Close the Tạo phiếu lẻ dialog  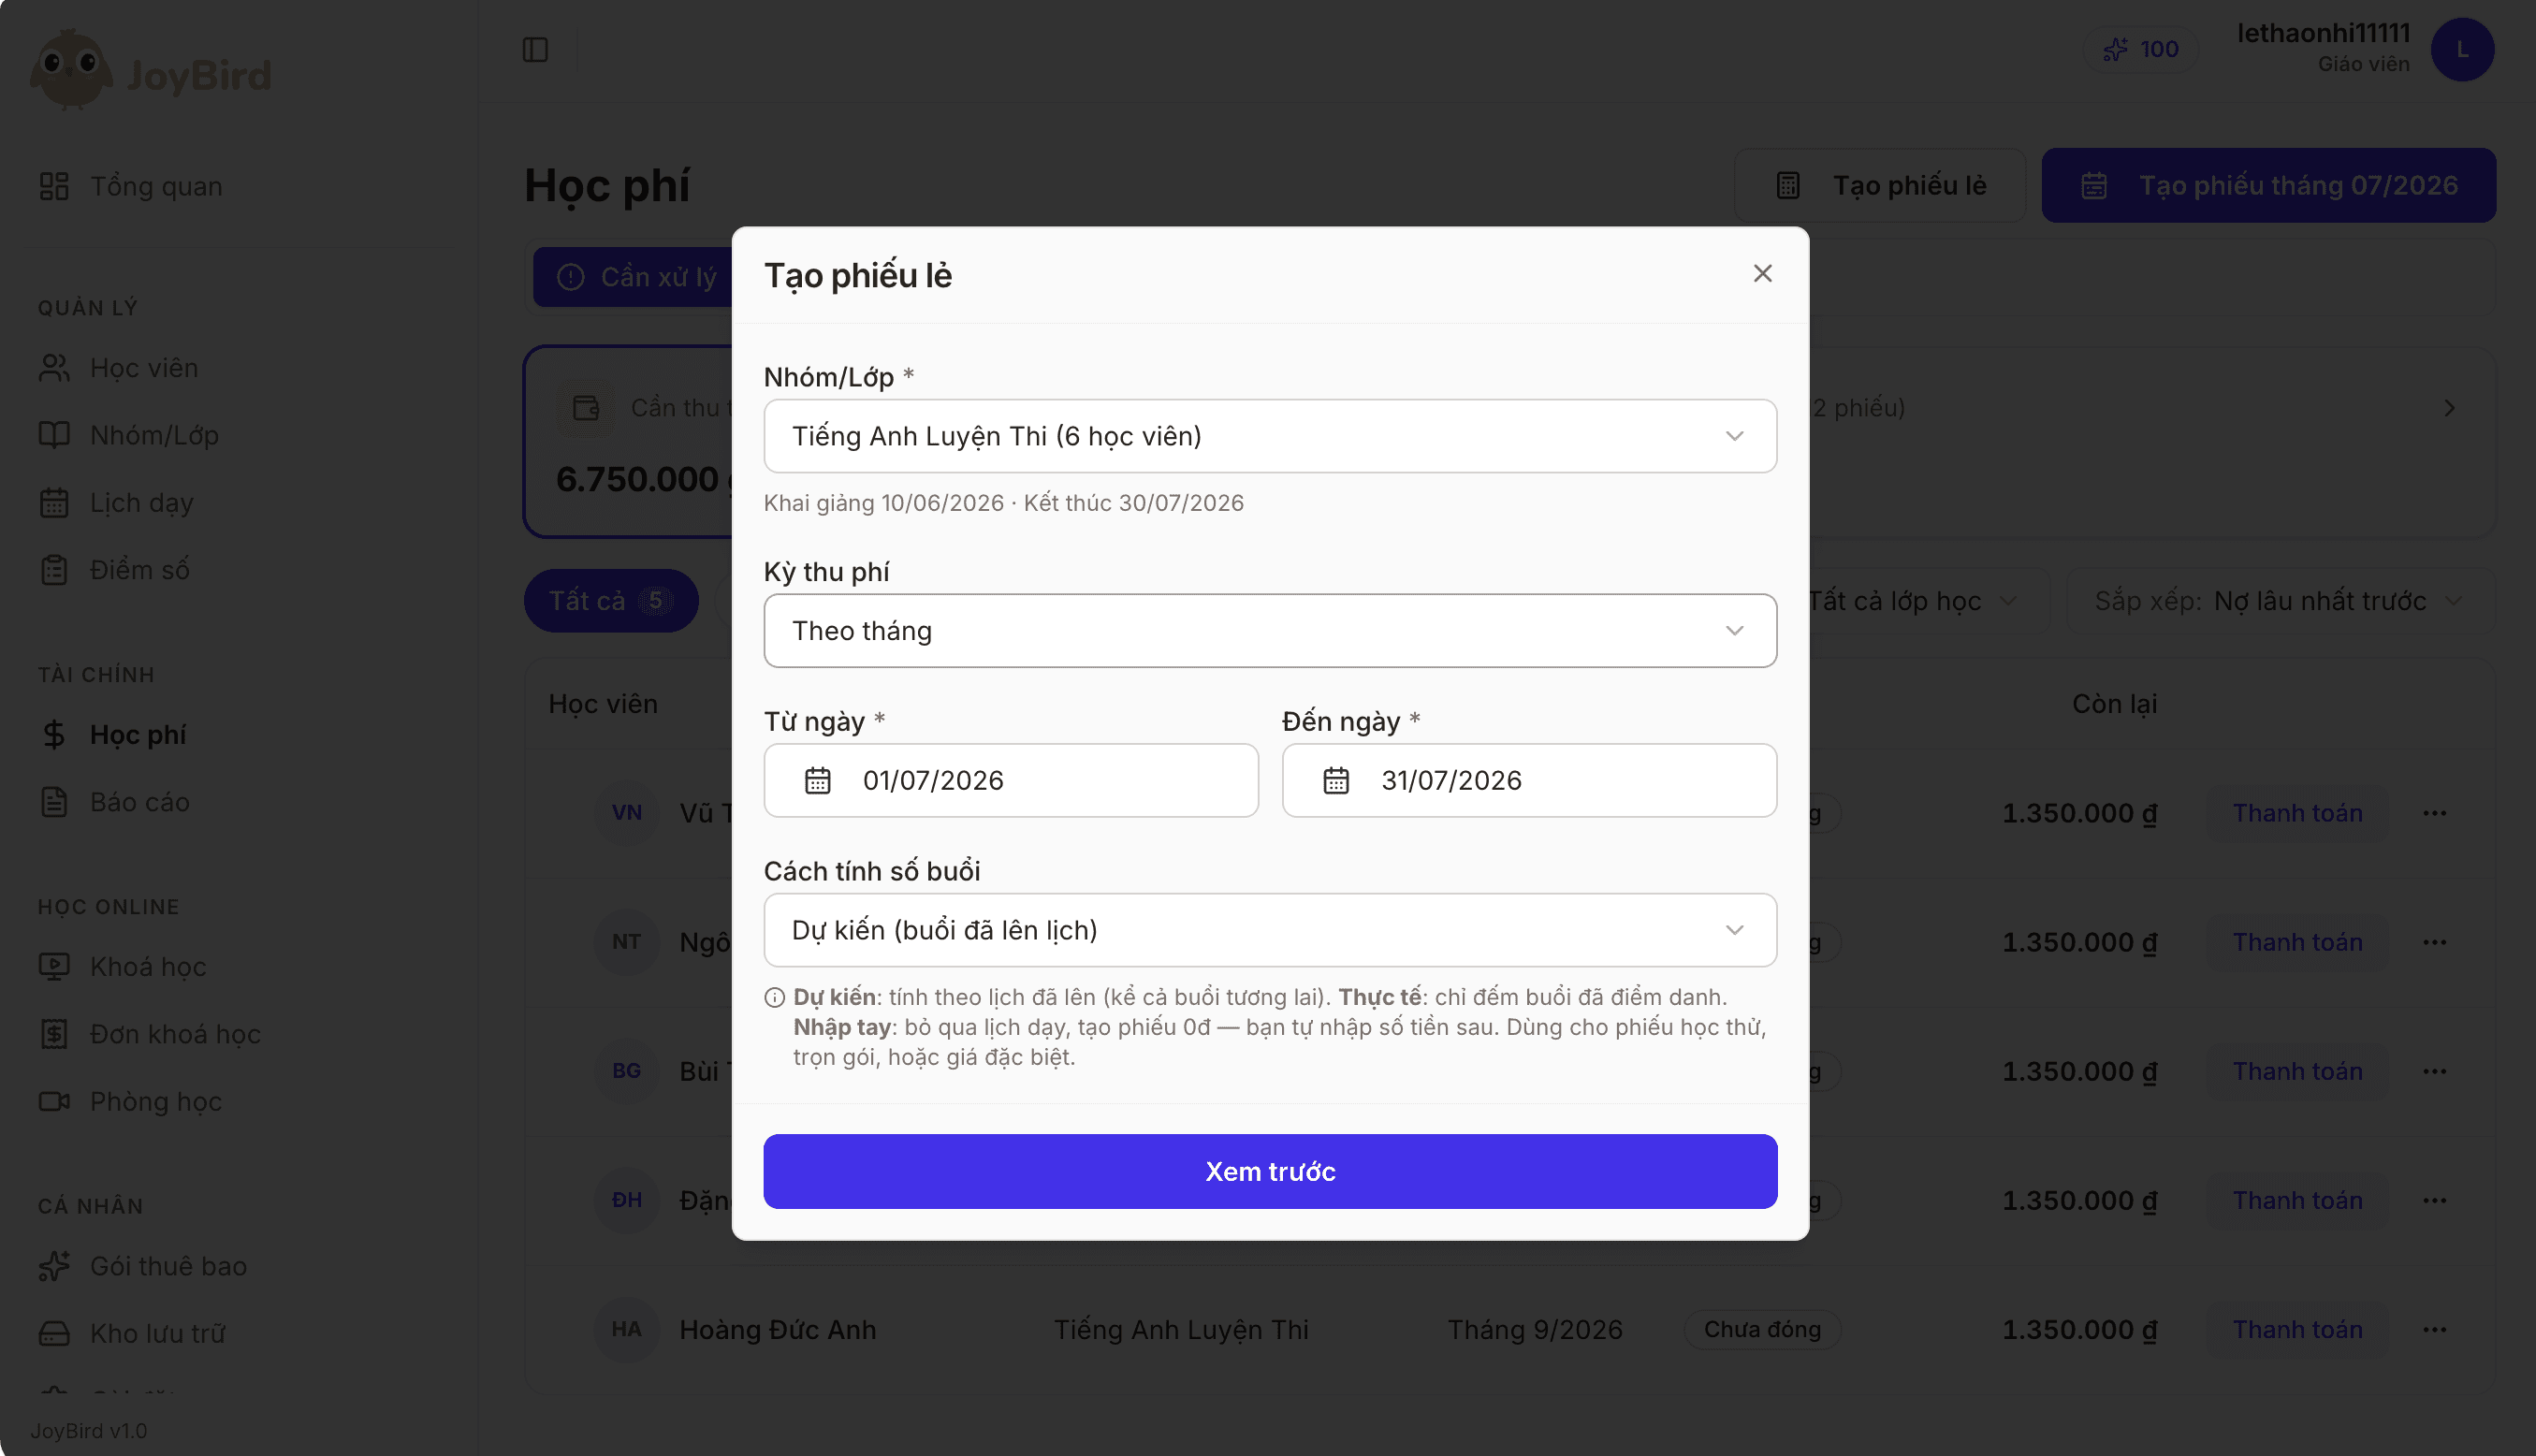tap(1762, 274)
